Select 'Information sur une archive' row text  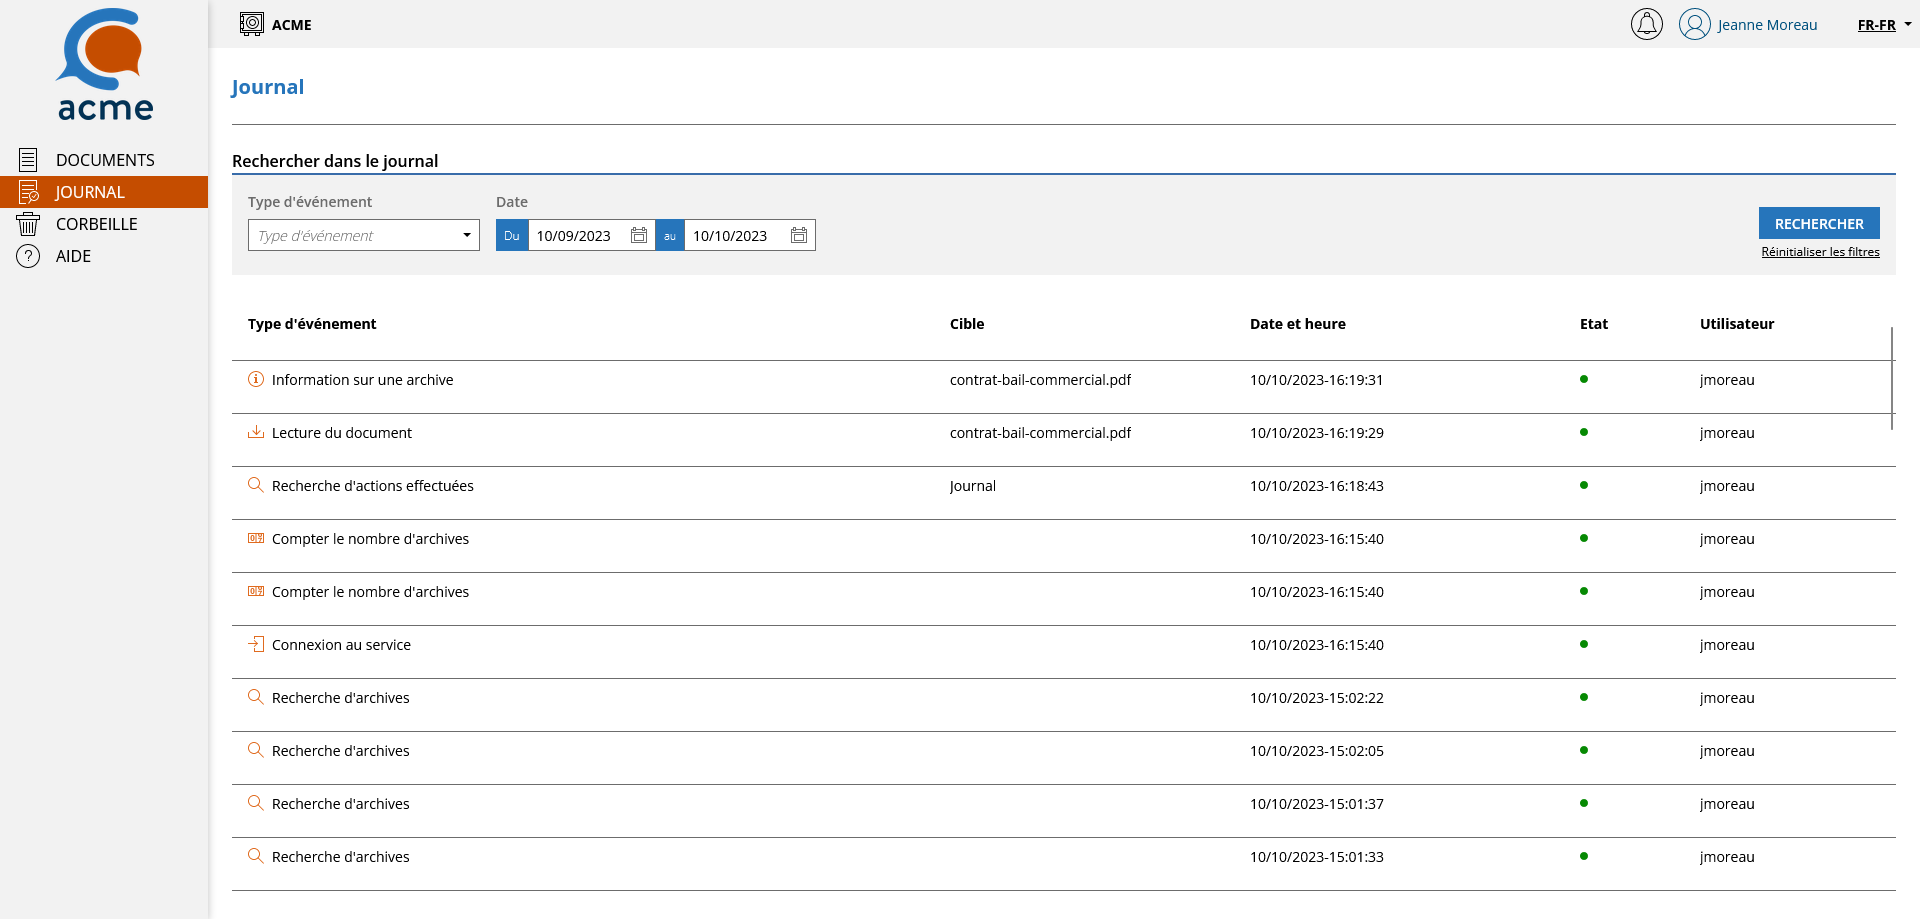[x=363, y=380]
